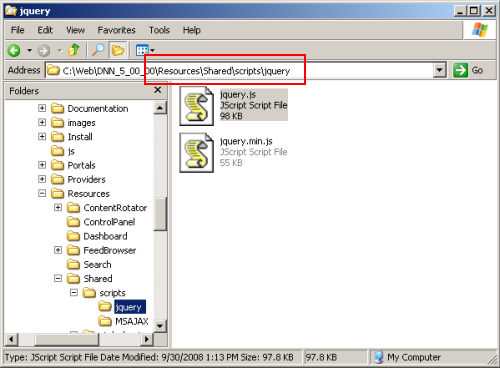Expand the Portals folder node

pos(42,165)
